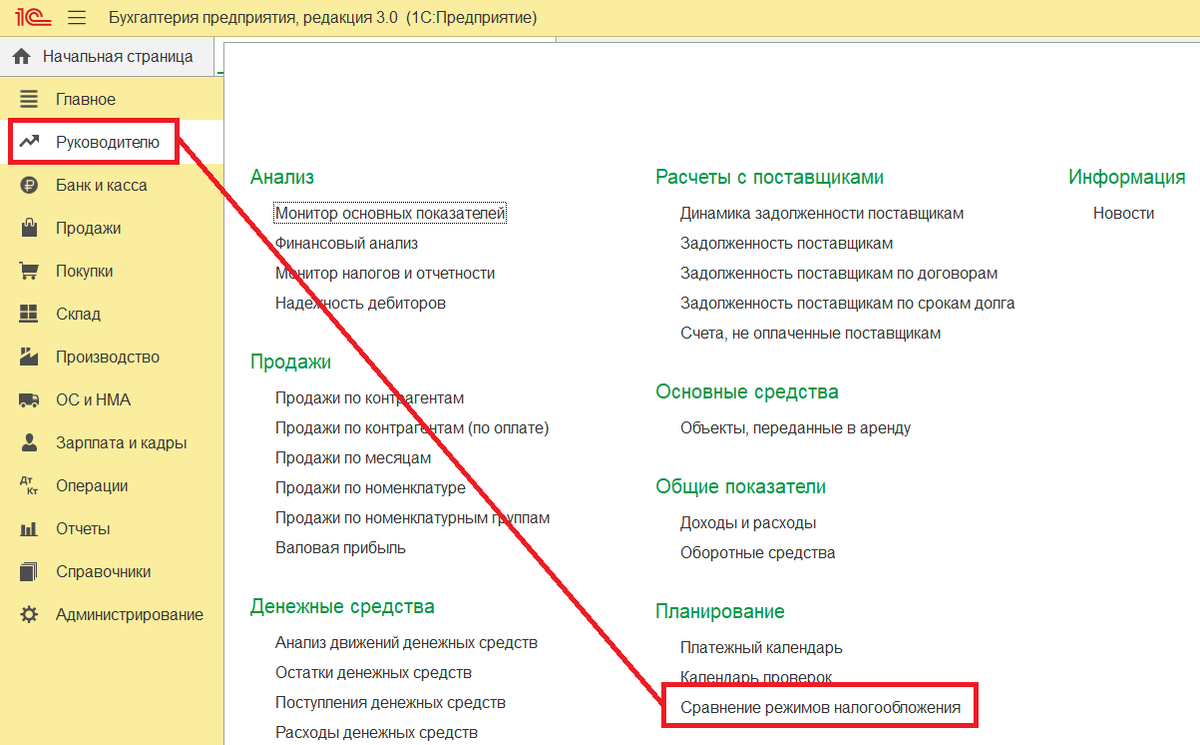Open Анализ движений денежных средств
The width and height of the screenshot is (1200, 745).
coord(406,643)
